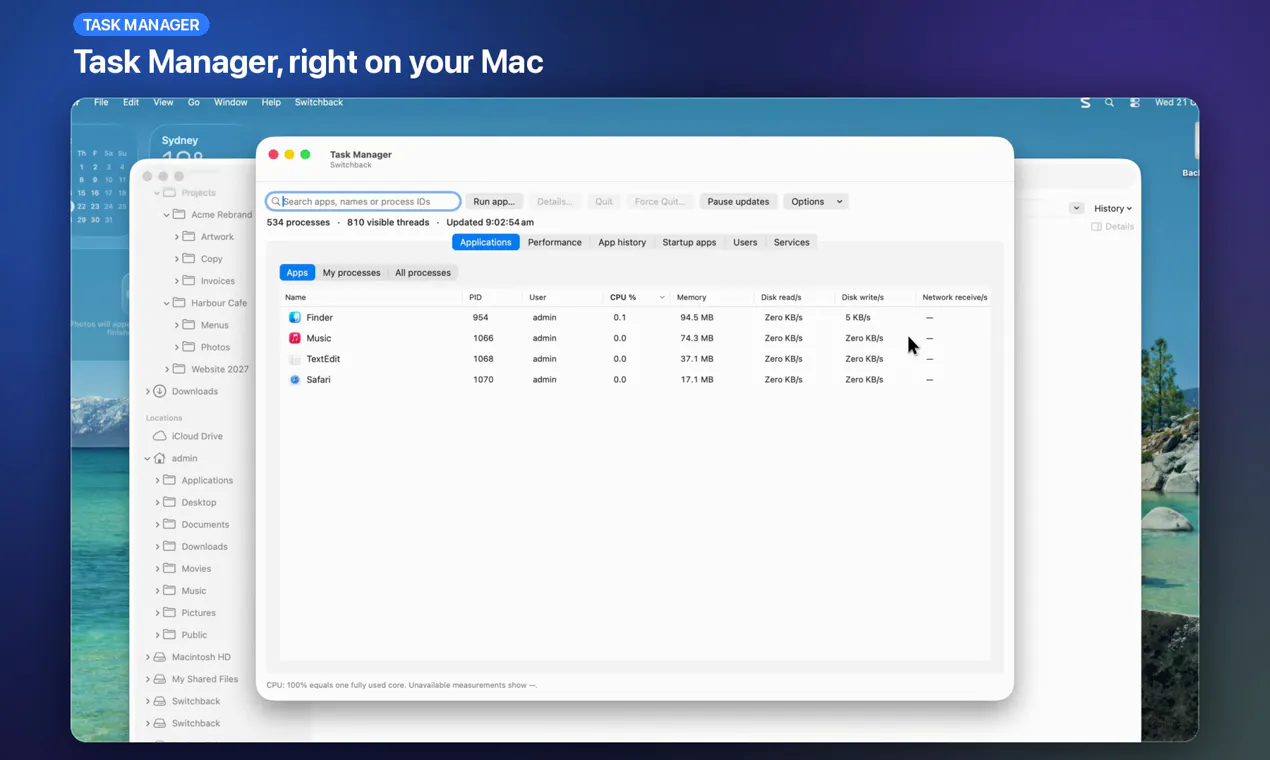Expand the Invoices folder
This screenshot has width=1270, height=760.
[177, 281]
